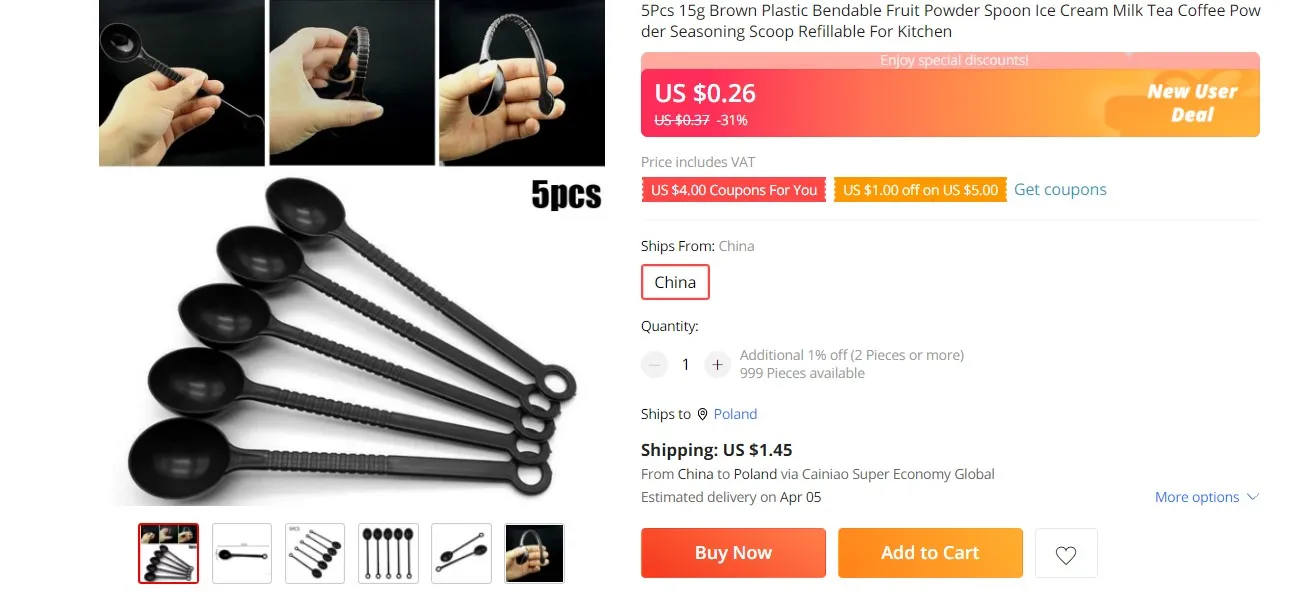This screenshot has height=595, width=1294.
Task: Select sixth thumbnail of bent spoon in hand
Action: [x=534, y=553]
